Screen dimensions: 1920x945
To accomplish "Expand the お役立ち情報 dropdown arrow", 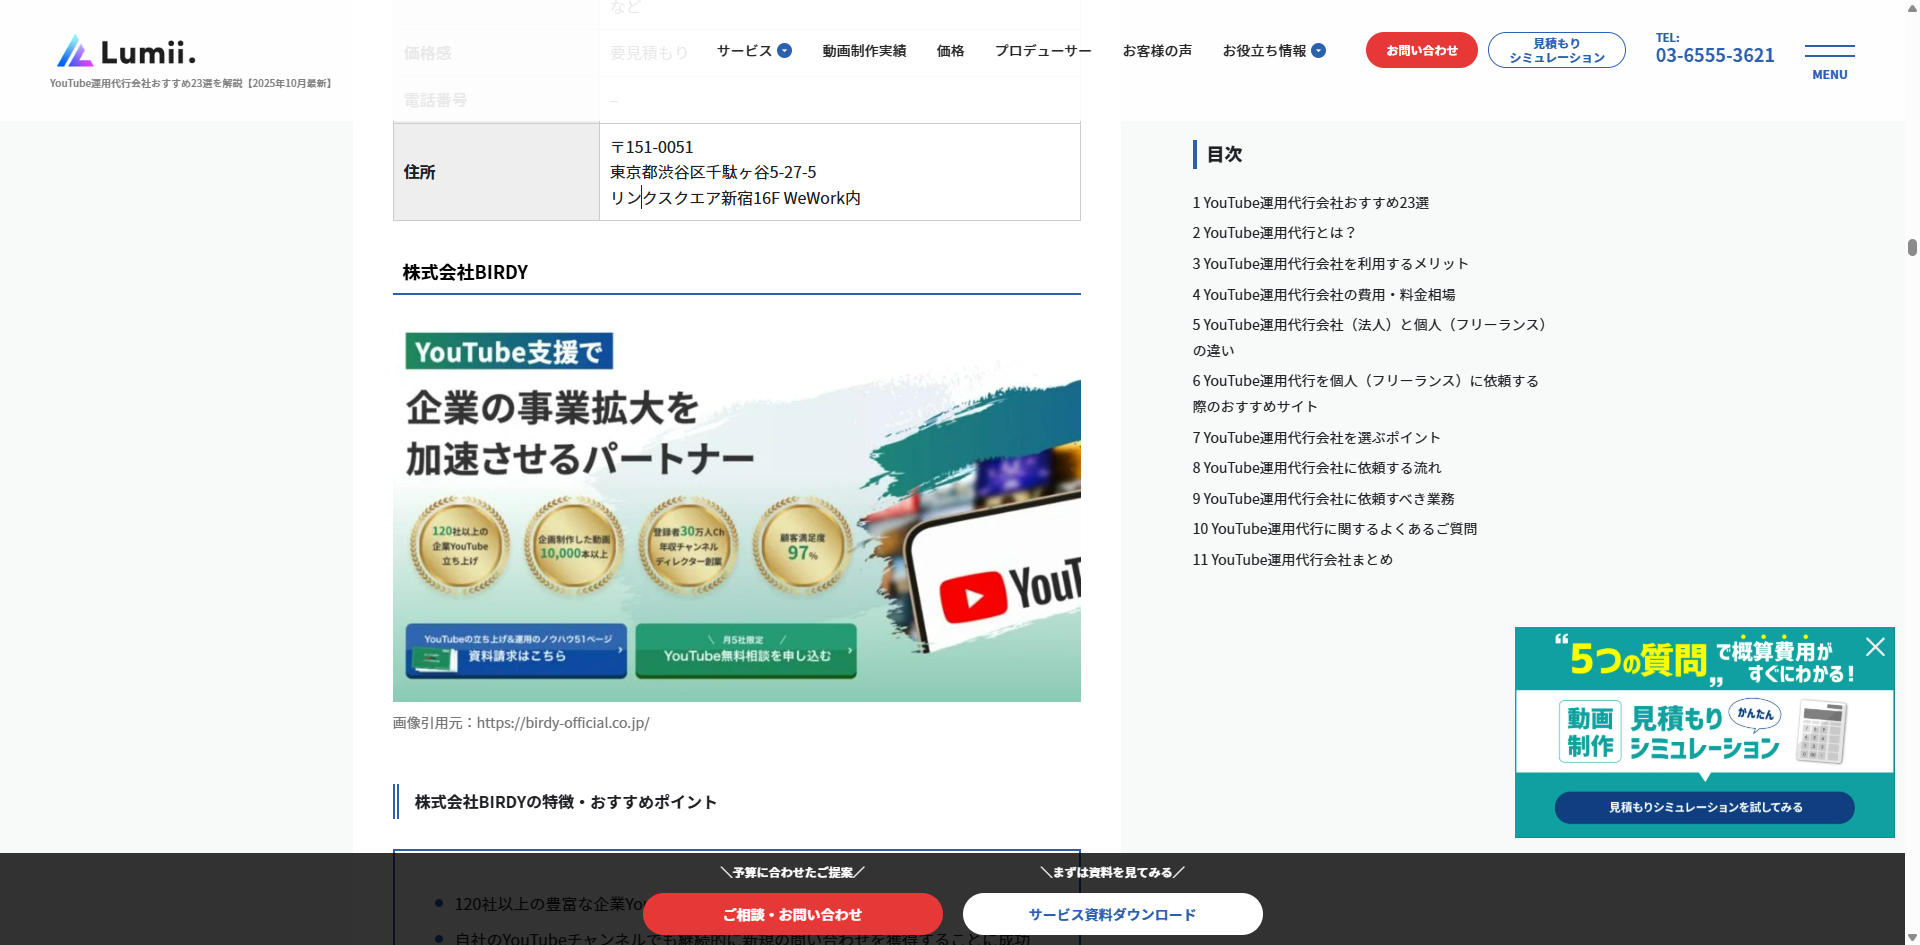I will (1319, 51).
